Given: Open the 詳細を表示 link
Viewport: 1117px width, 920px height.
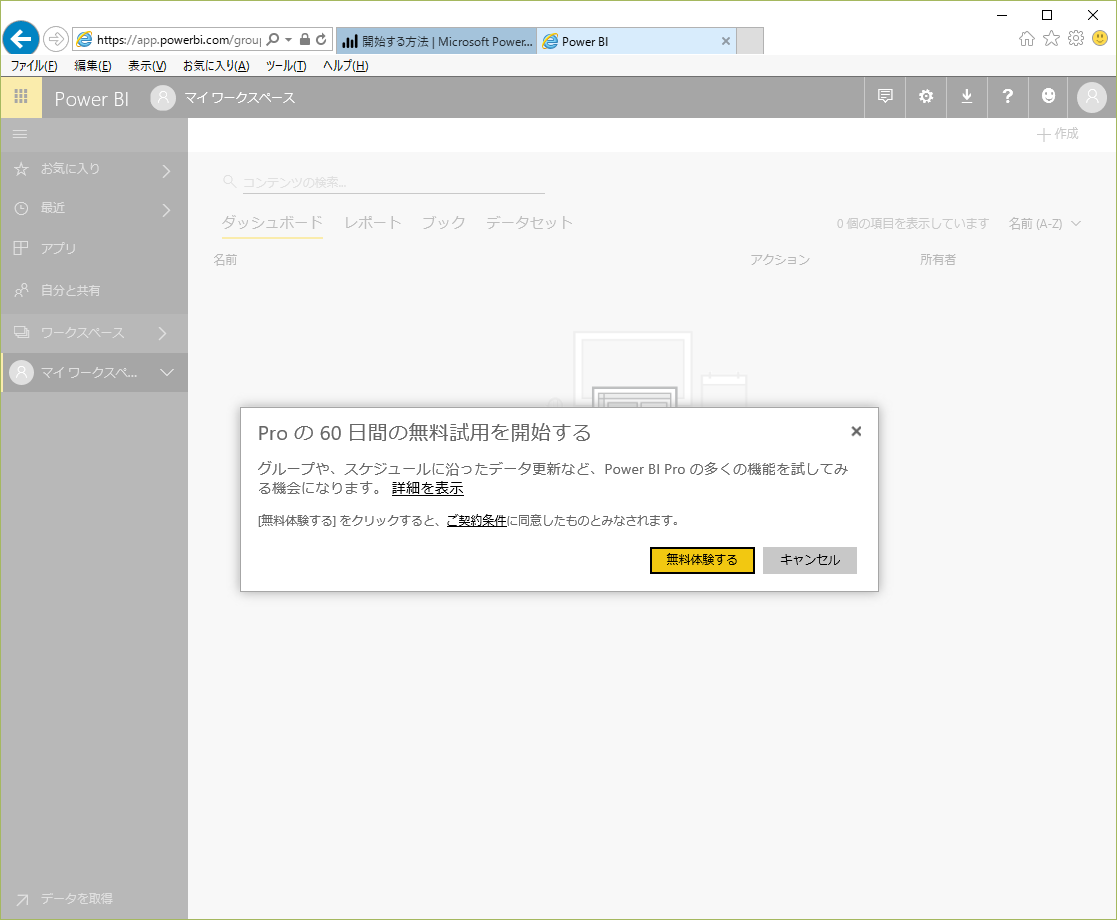Looking at the screenshot, I should (427, 488).
